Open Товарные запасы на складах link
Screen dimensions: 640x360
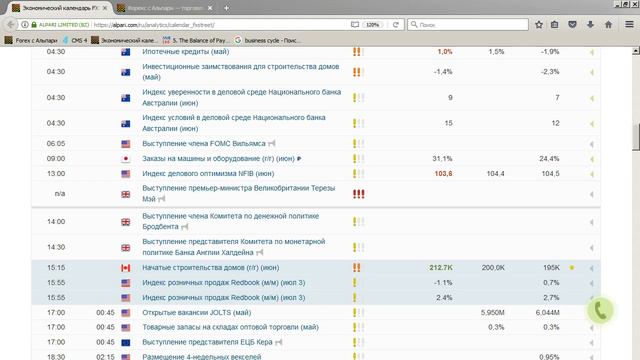click(230, 327)
